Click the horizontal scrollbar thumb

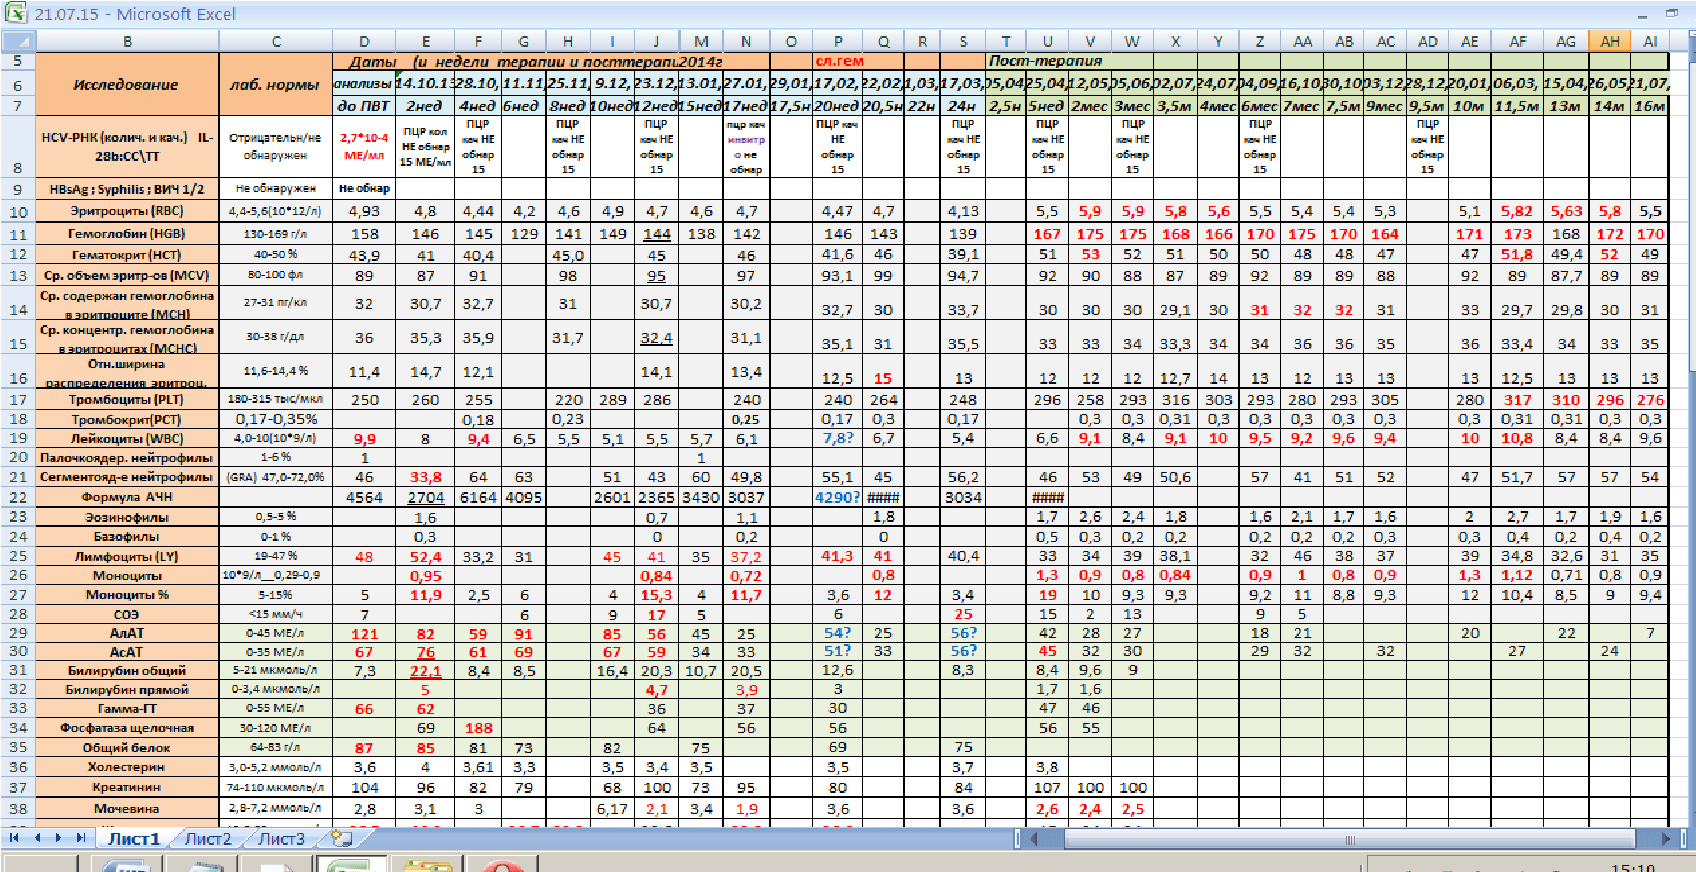tap(1348, 839)
